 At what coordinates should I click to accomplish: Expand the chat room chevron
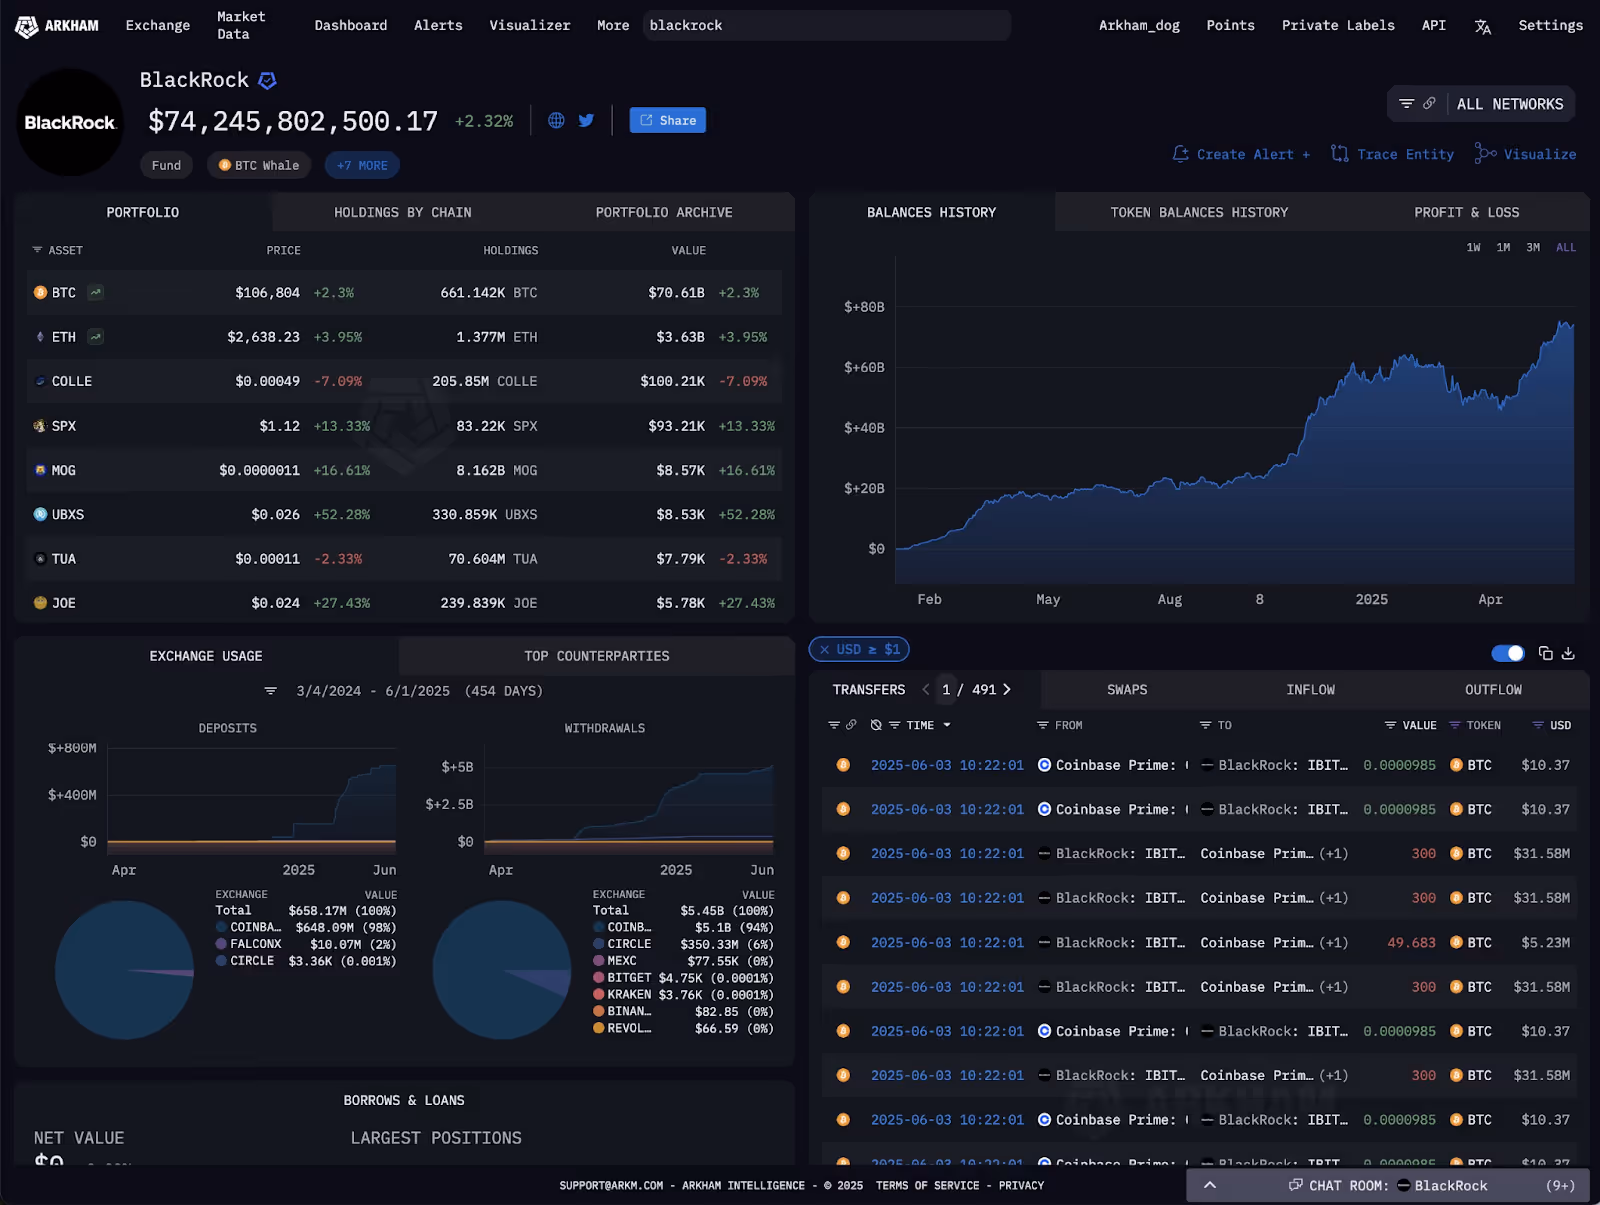point(1209,1185)
